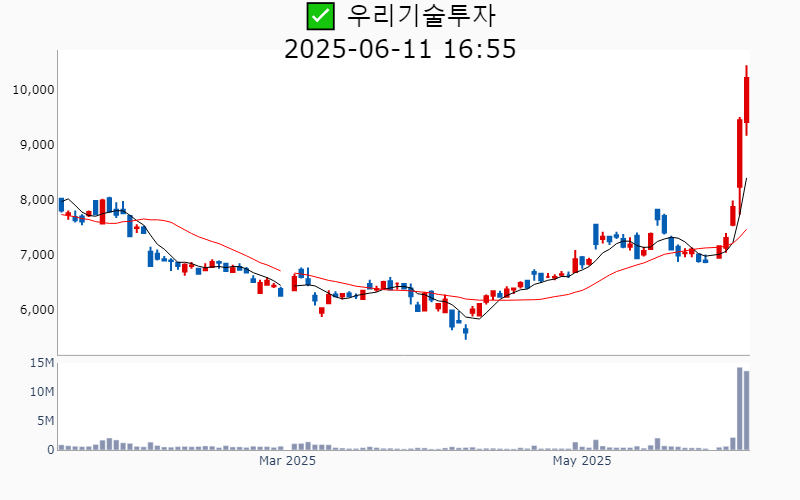Click the May 2025 date axis label

click(582, 461)
